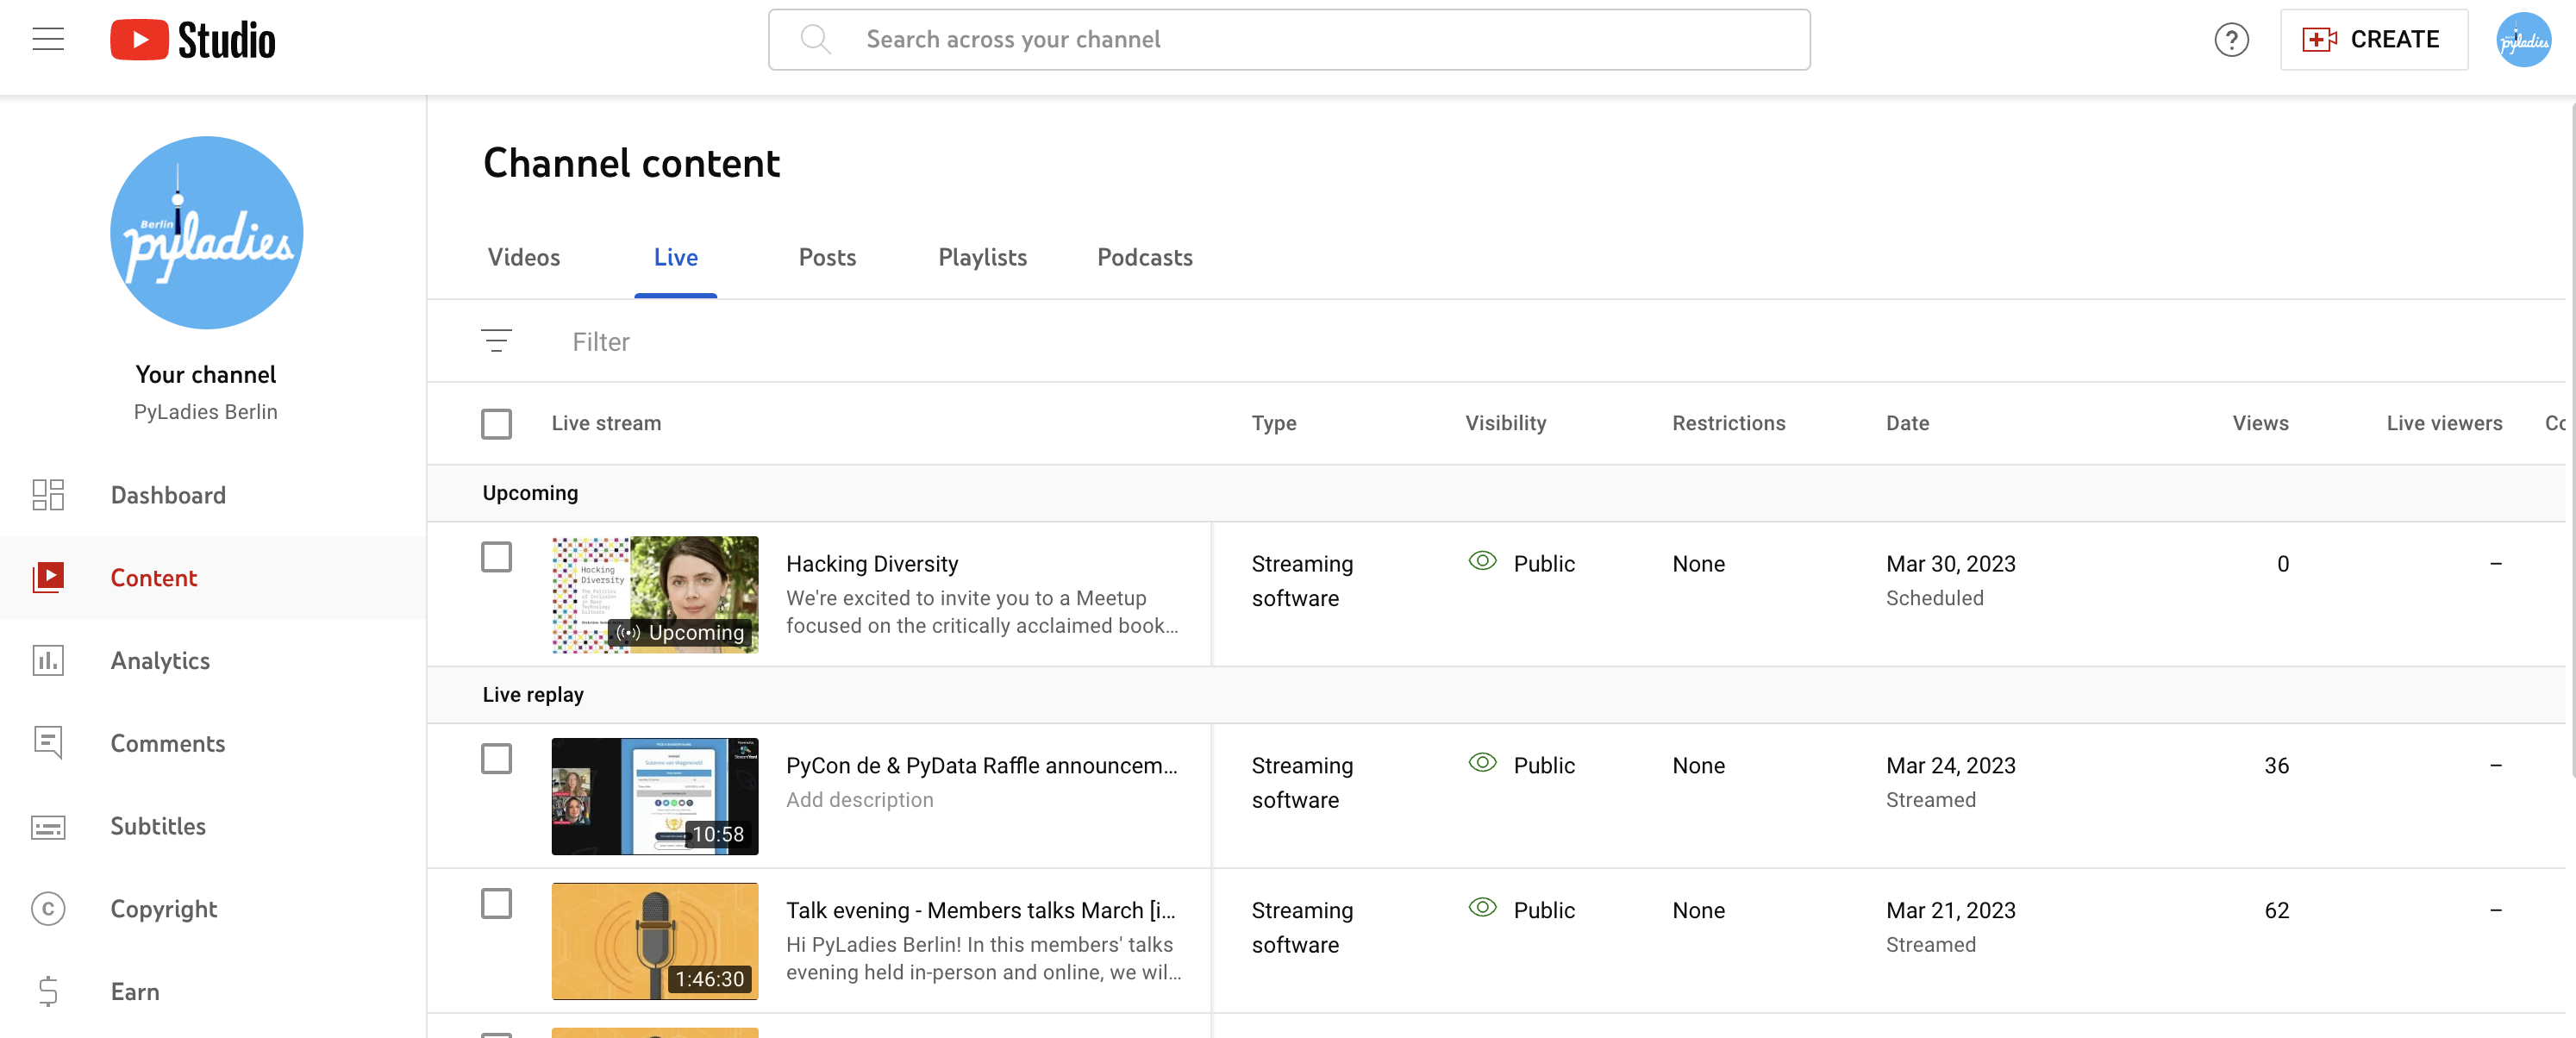
Task: Click the Search across your channel field
Action: 1289,40
